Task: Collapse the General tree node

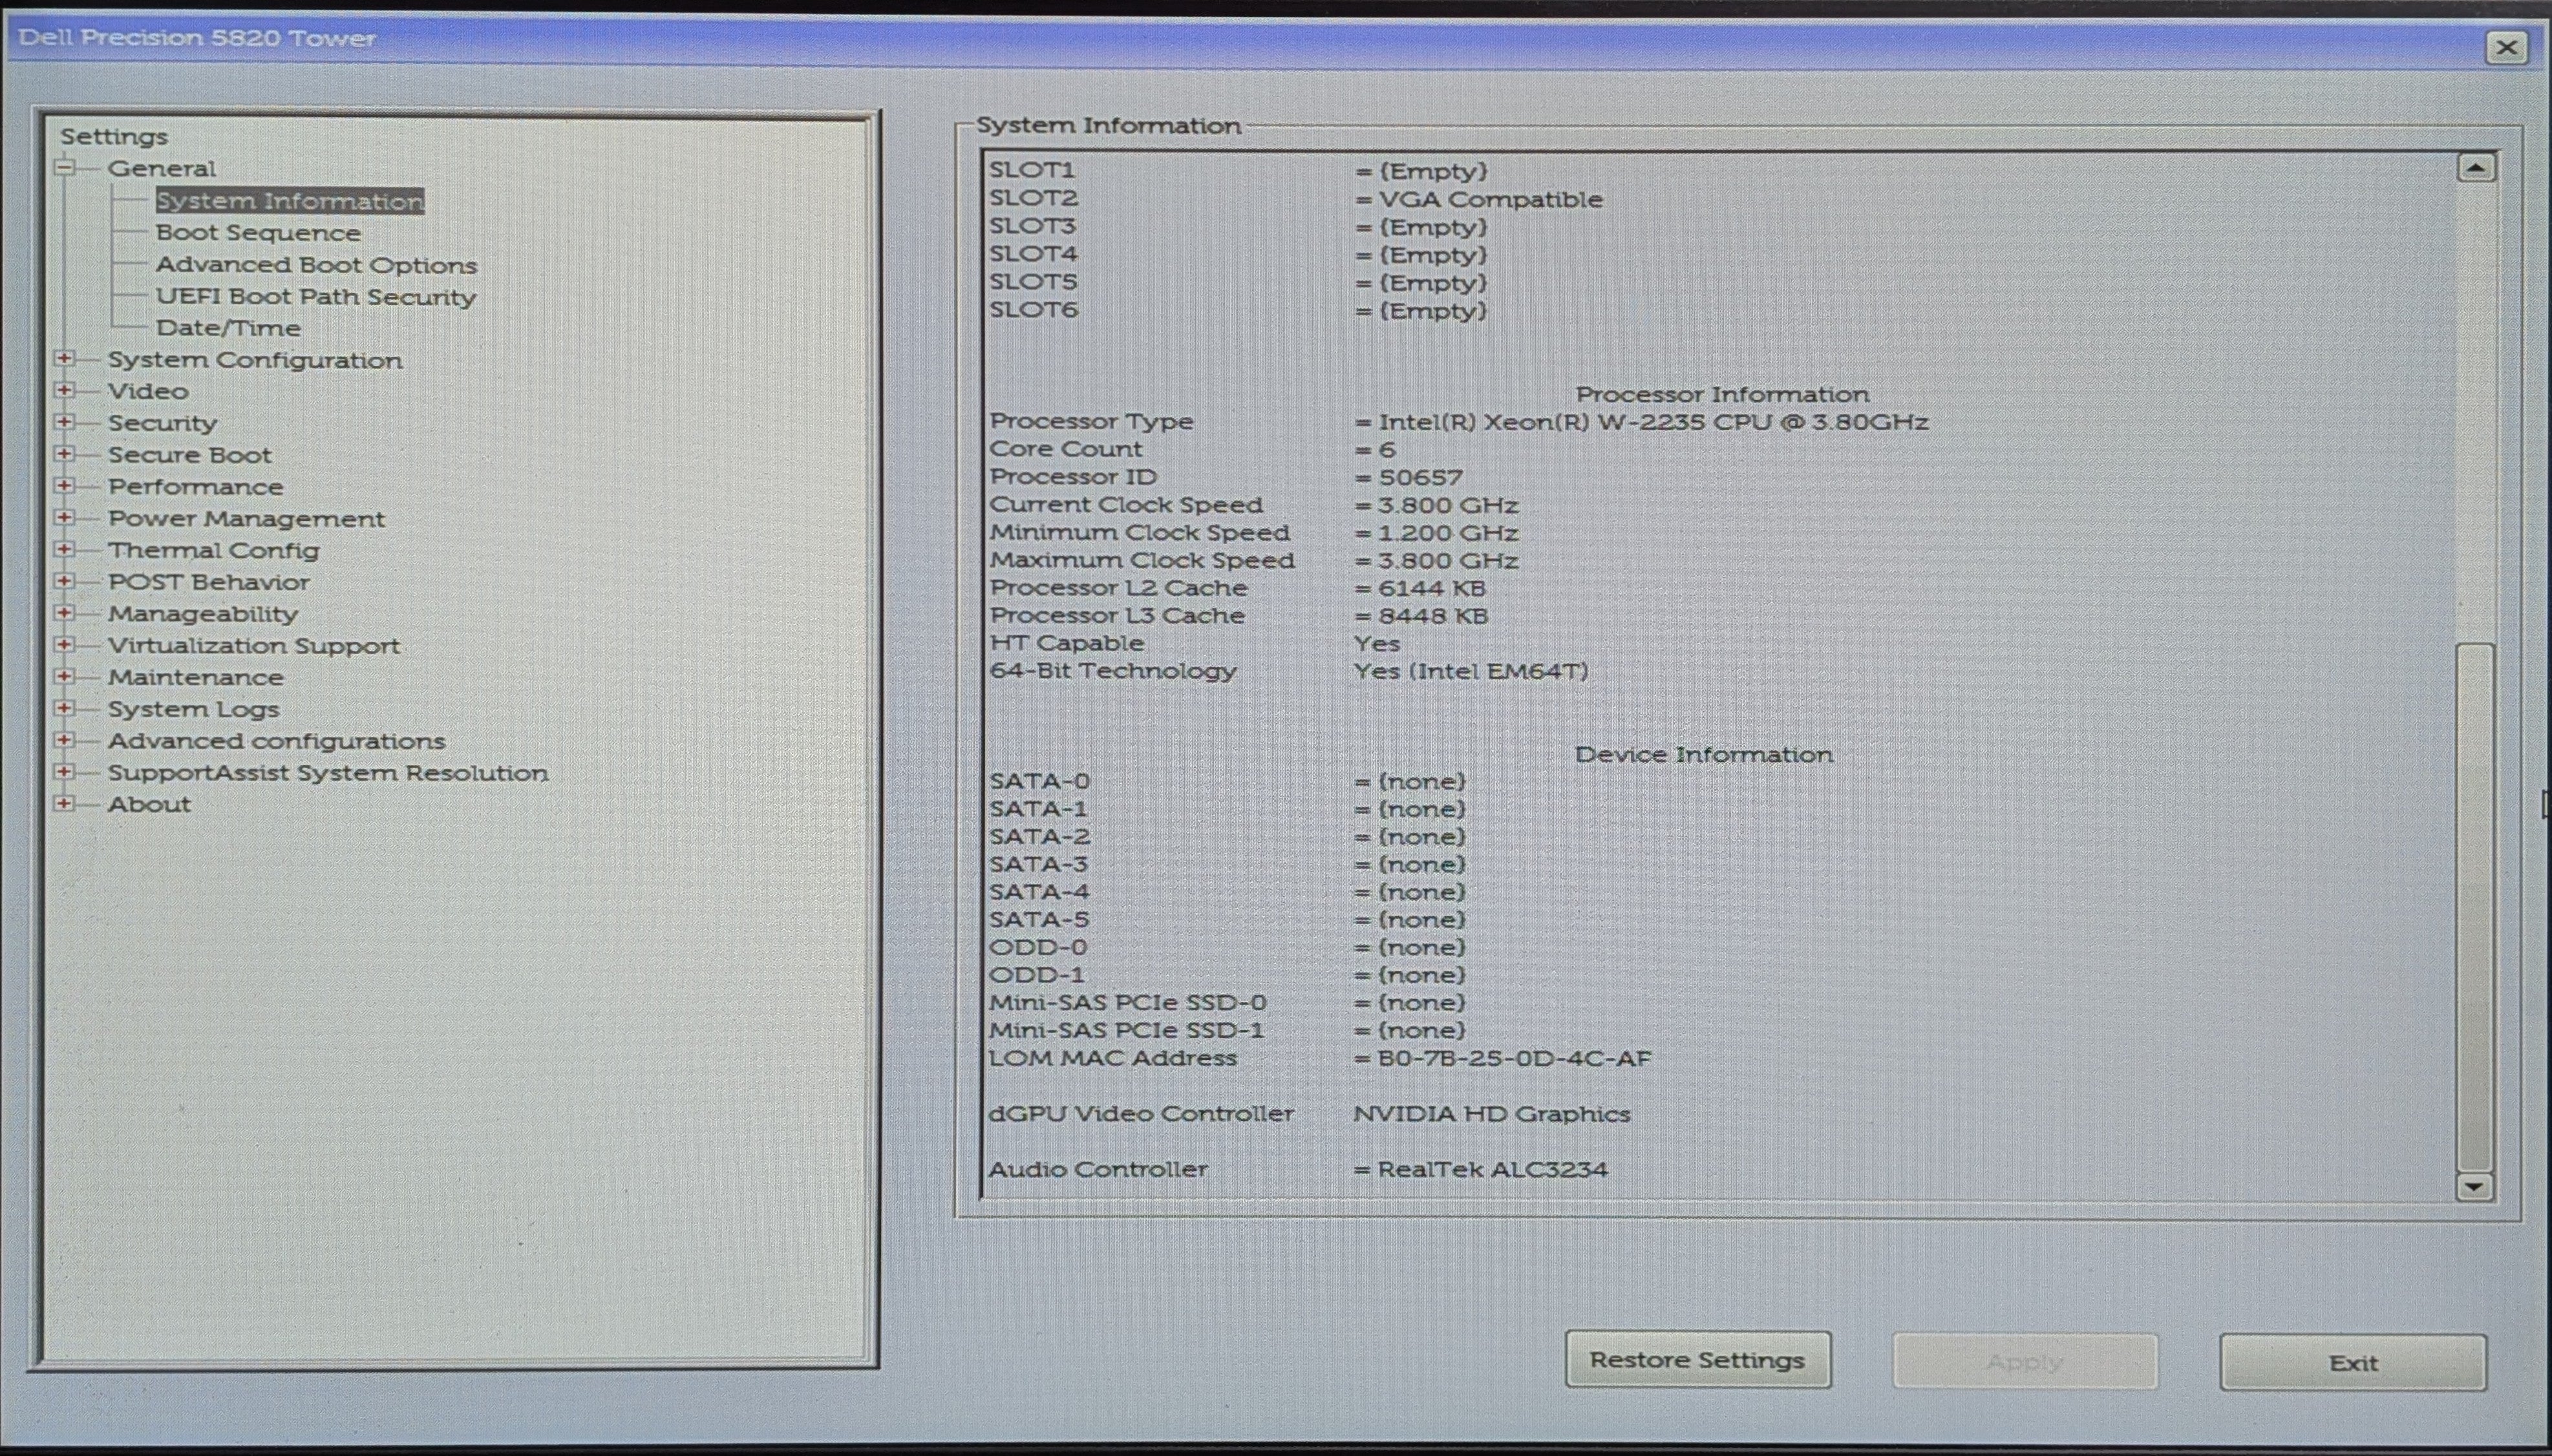Action: point(65,168)
